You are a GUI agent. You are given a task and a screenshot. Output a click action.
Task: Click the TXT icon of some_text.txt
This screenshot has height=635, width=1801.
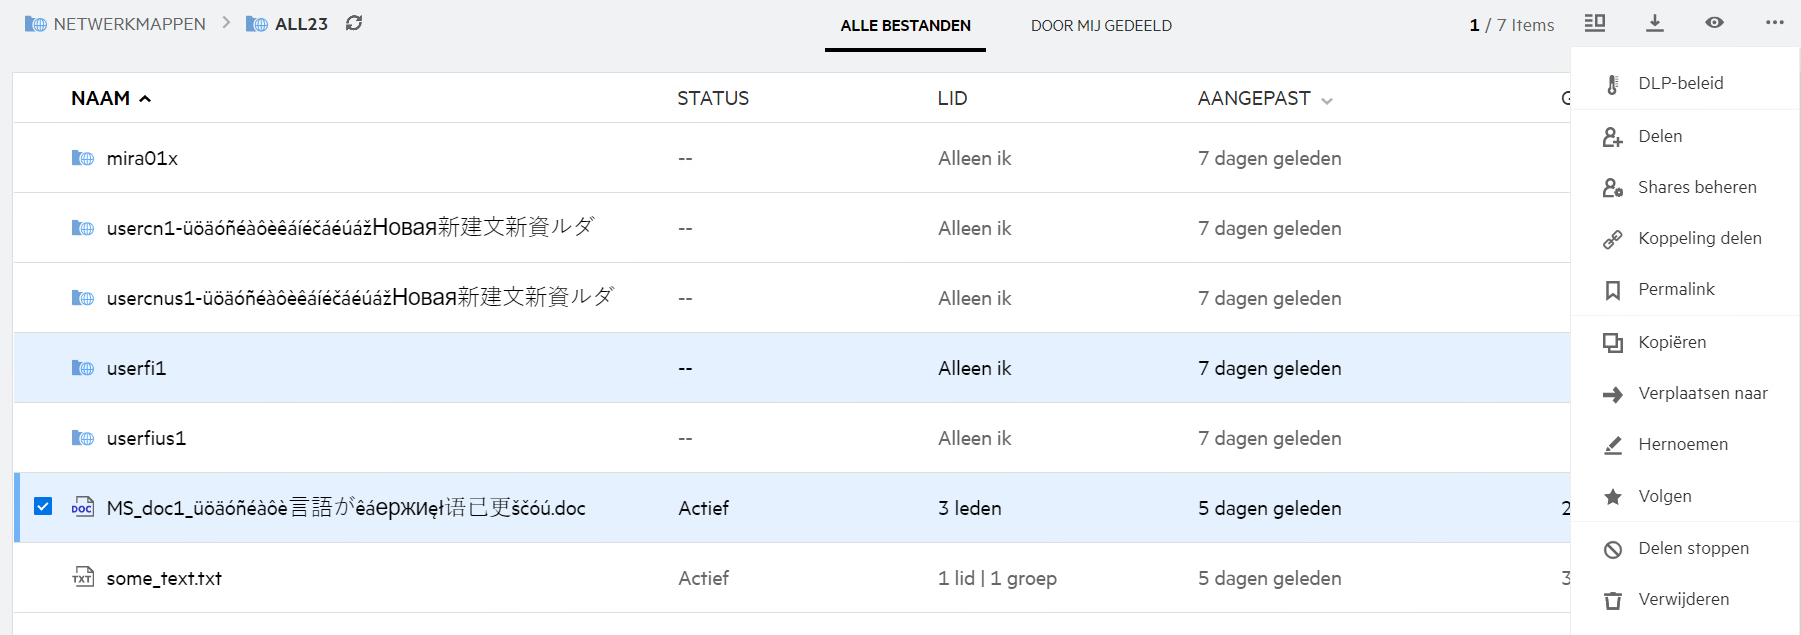pyautogui.click(x=83, y=578)
